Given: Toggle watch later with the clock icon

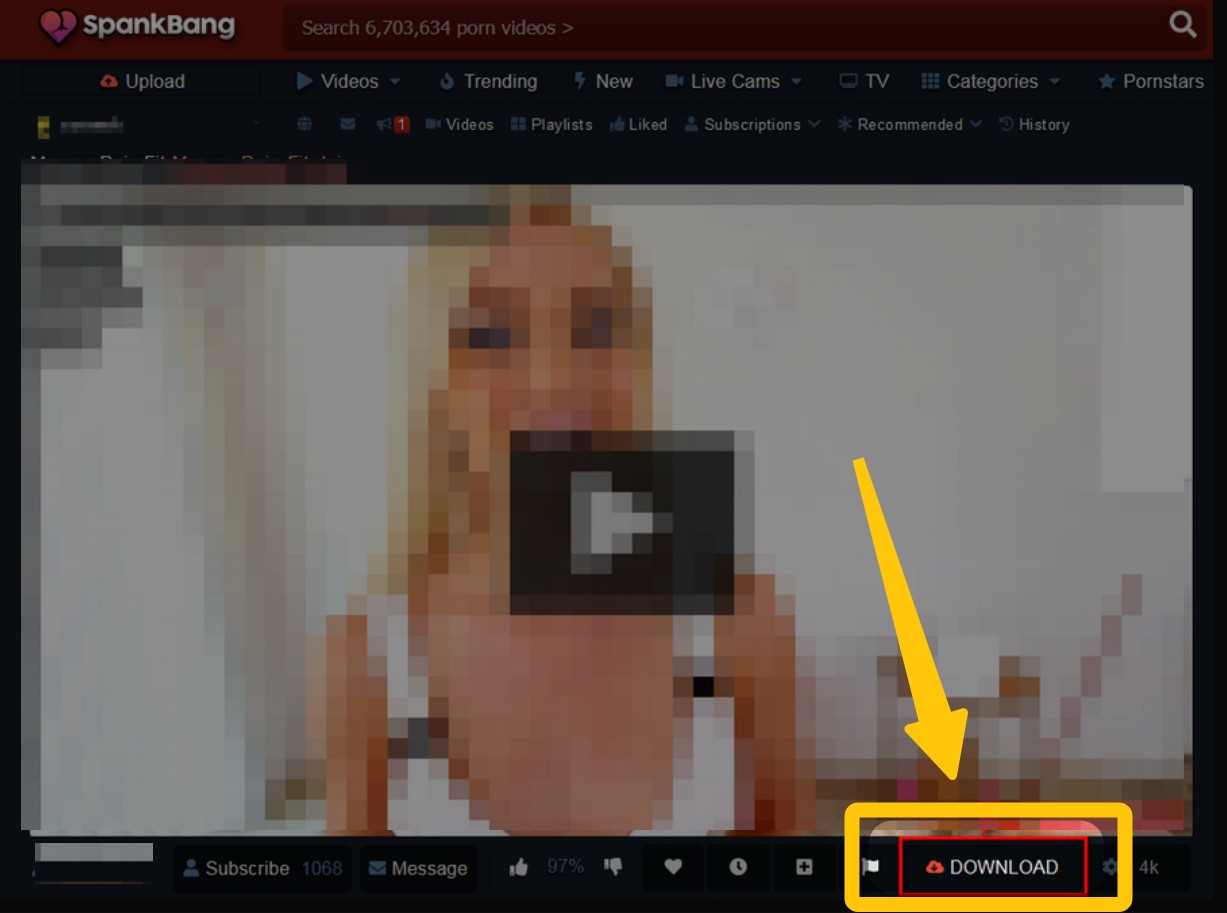Looking at the screenshot, I should 738,867.
